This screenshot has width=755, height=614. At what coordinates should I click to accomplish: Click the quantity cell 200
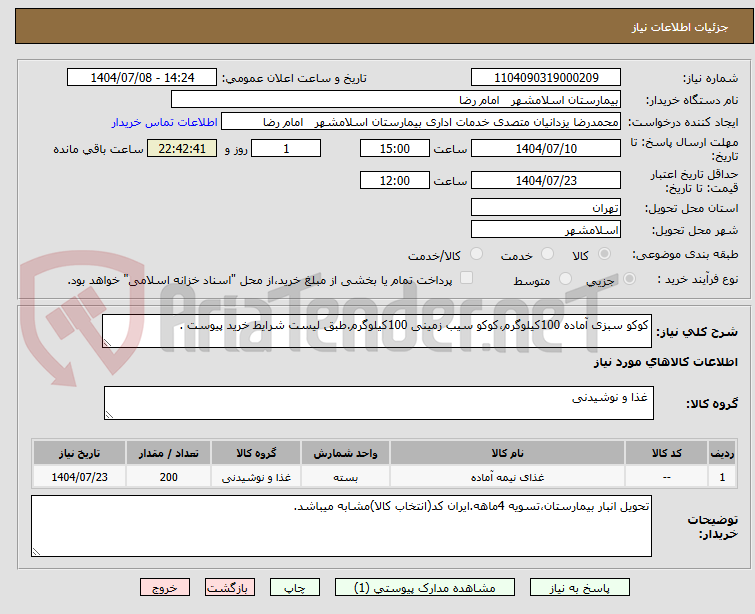point(169,477)
